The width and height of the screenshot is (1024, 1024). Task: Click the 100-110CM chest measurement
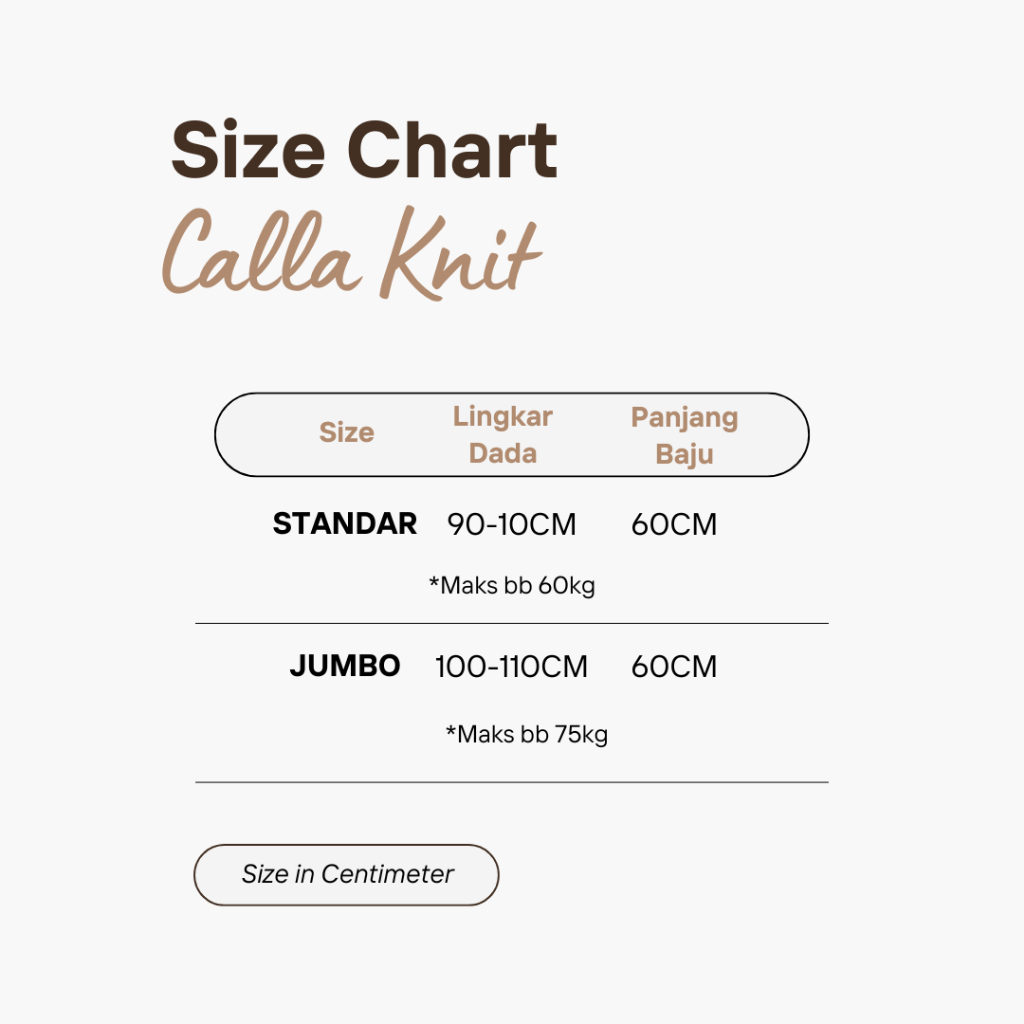tap(511, 667)
